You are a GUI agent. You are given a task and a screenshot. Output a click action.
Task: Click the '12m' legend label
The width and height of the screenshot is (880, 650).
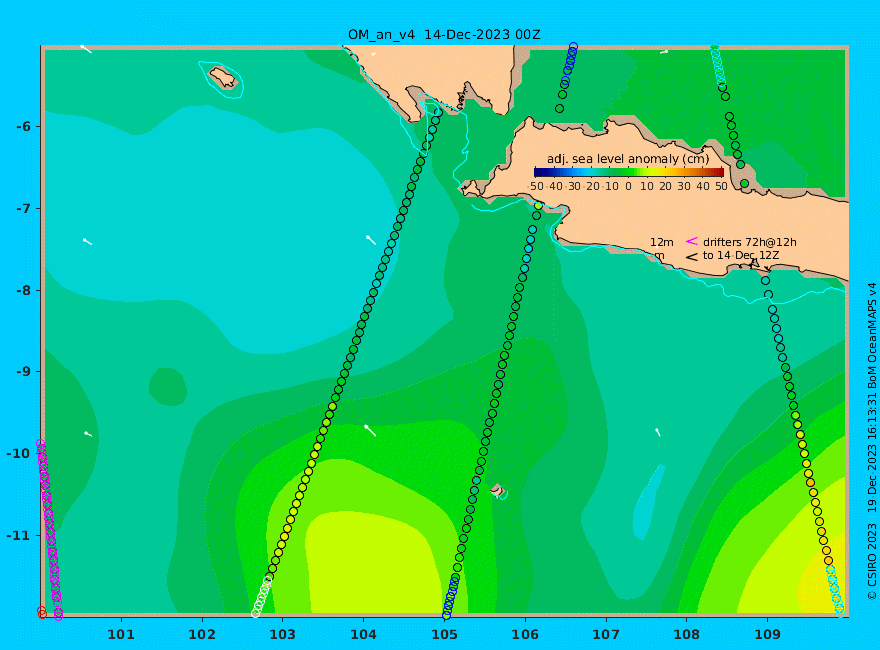click(662, 242)
